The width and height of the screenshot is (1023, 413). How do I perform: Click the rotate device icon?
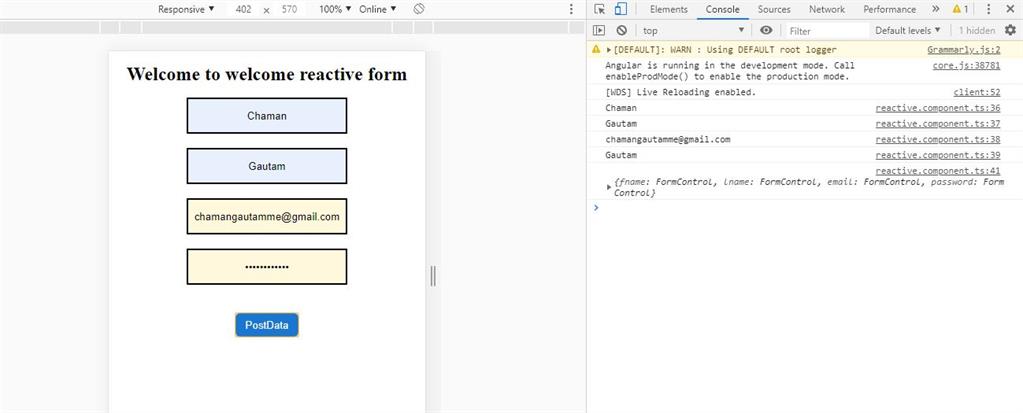tap(420, 9)
